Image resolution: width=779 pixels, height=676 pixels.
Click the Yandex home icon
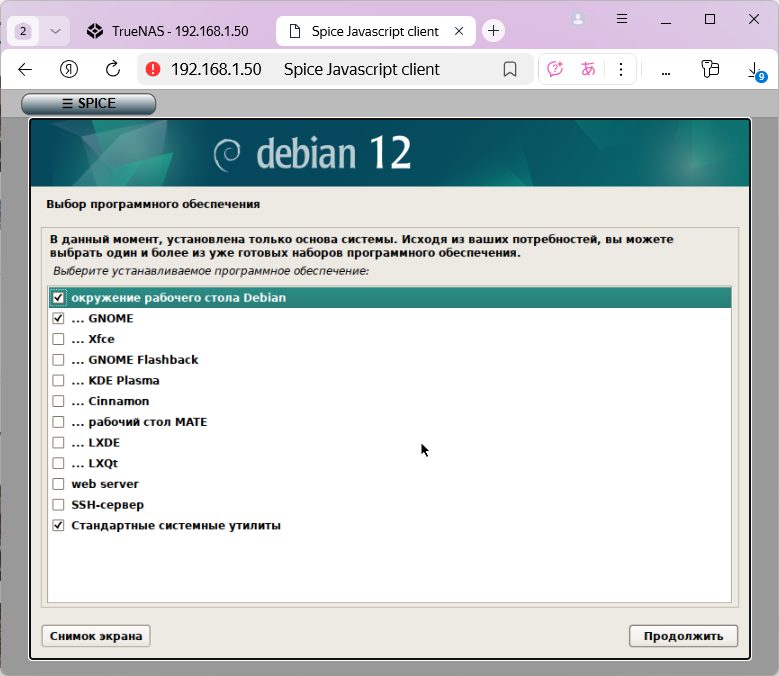[x=69, y=69]
